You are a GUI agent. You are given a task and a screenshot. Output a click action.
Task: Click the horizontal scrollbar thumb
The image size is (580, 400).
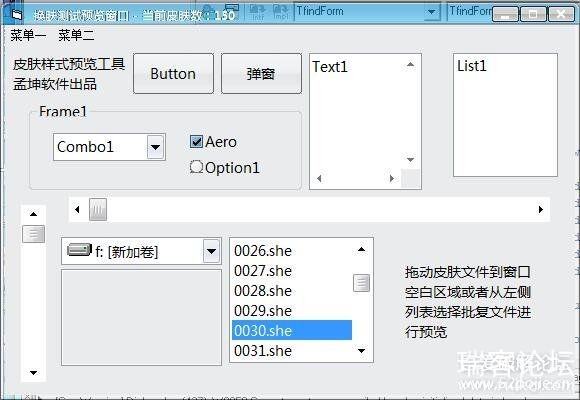click(98, 209)
